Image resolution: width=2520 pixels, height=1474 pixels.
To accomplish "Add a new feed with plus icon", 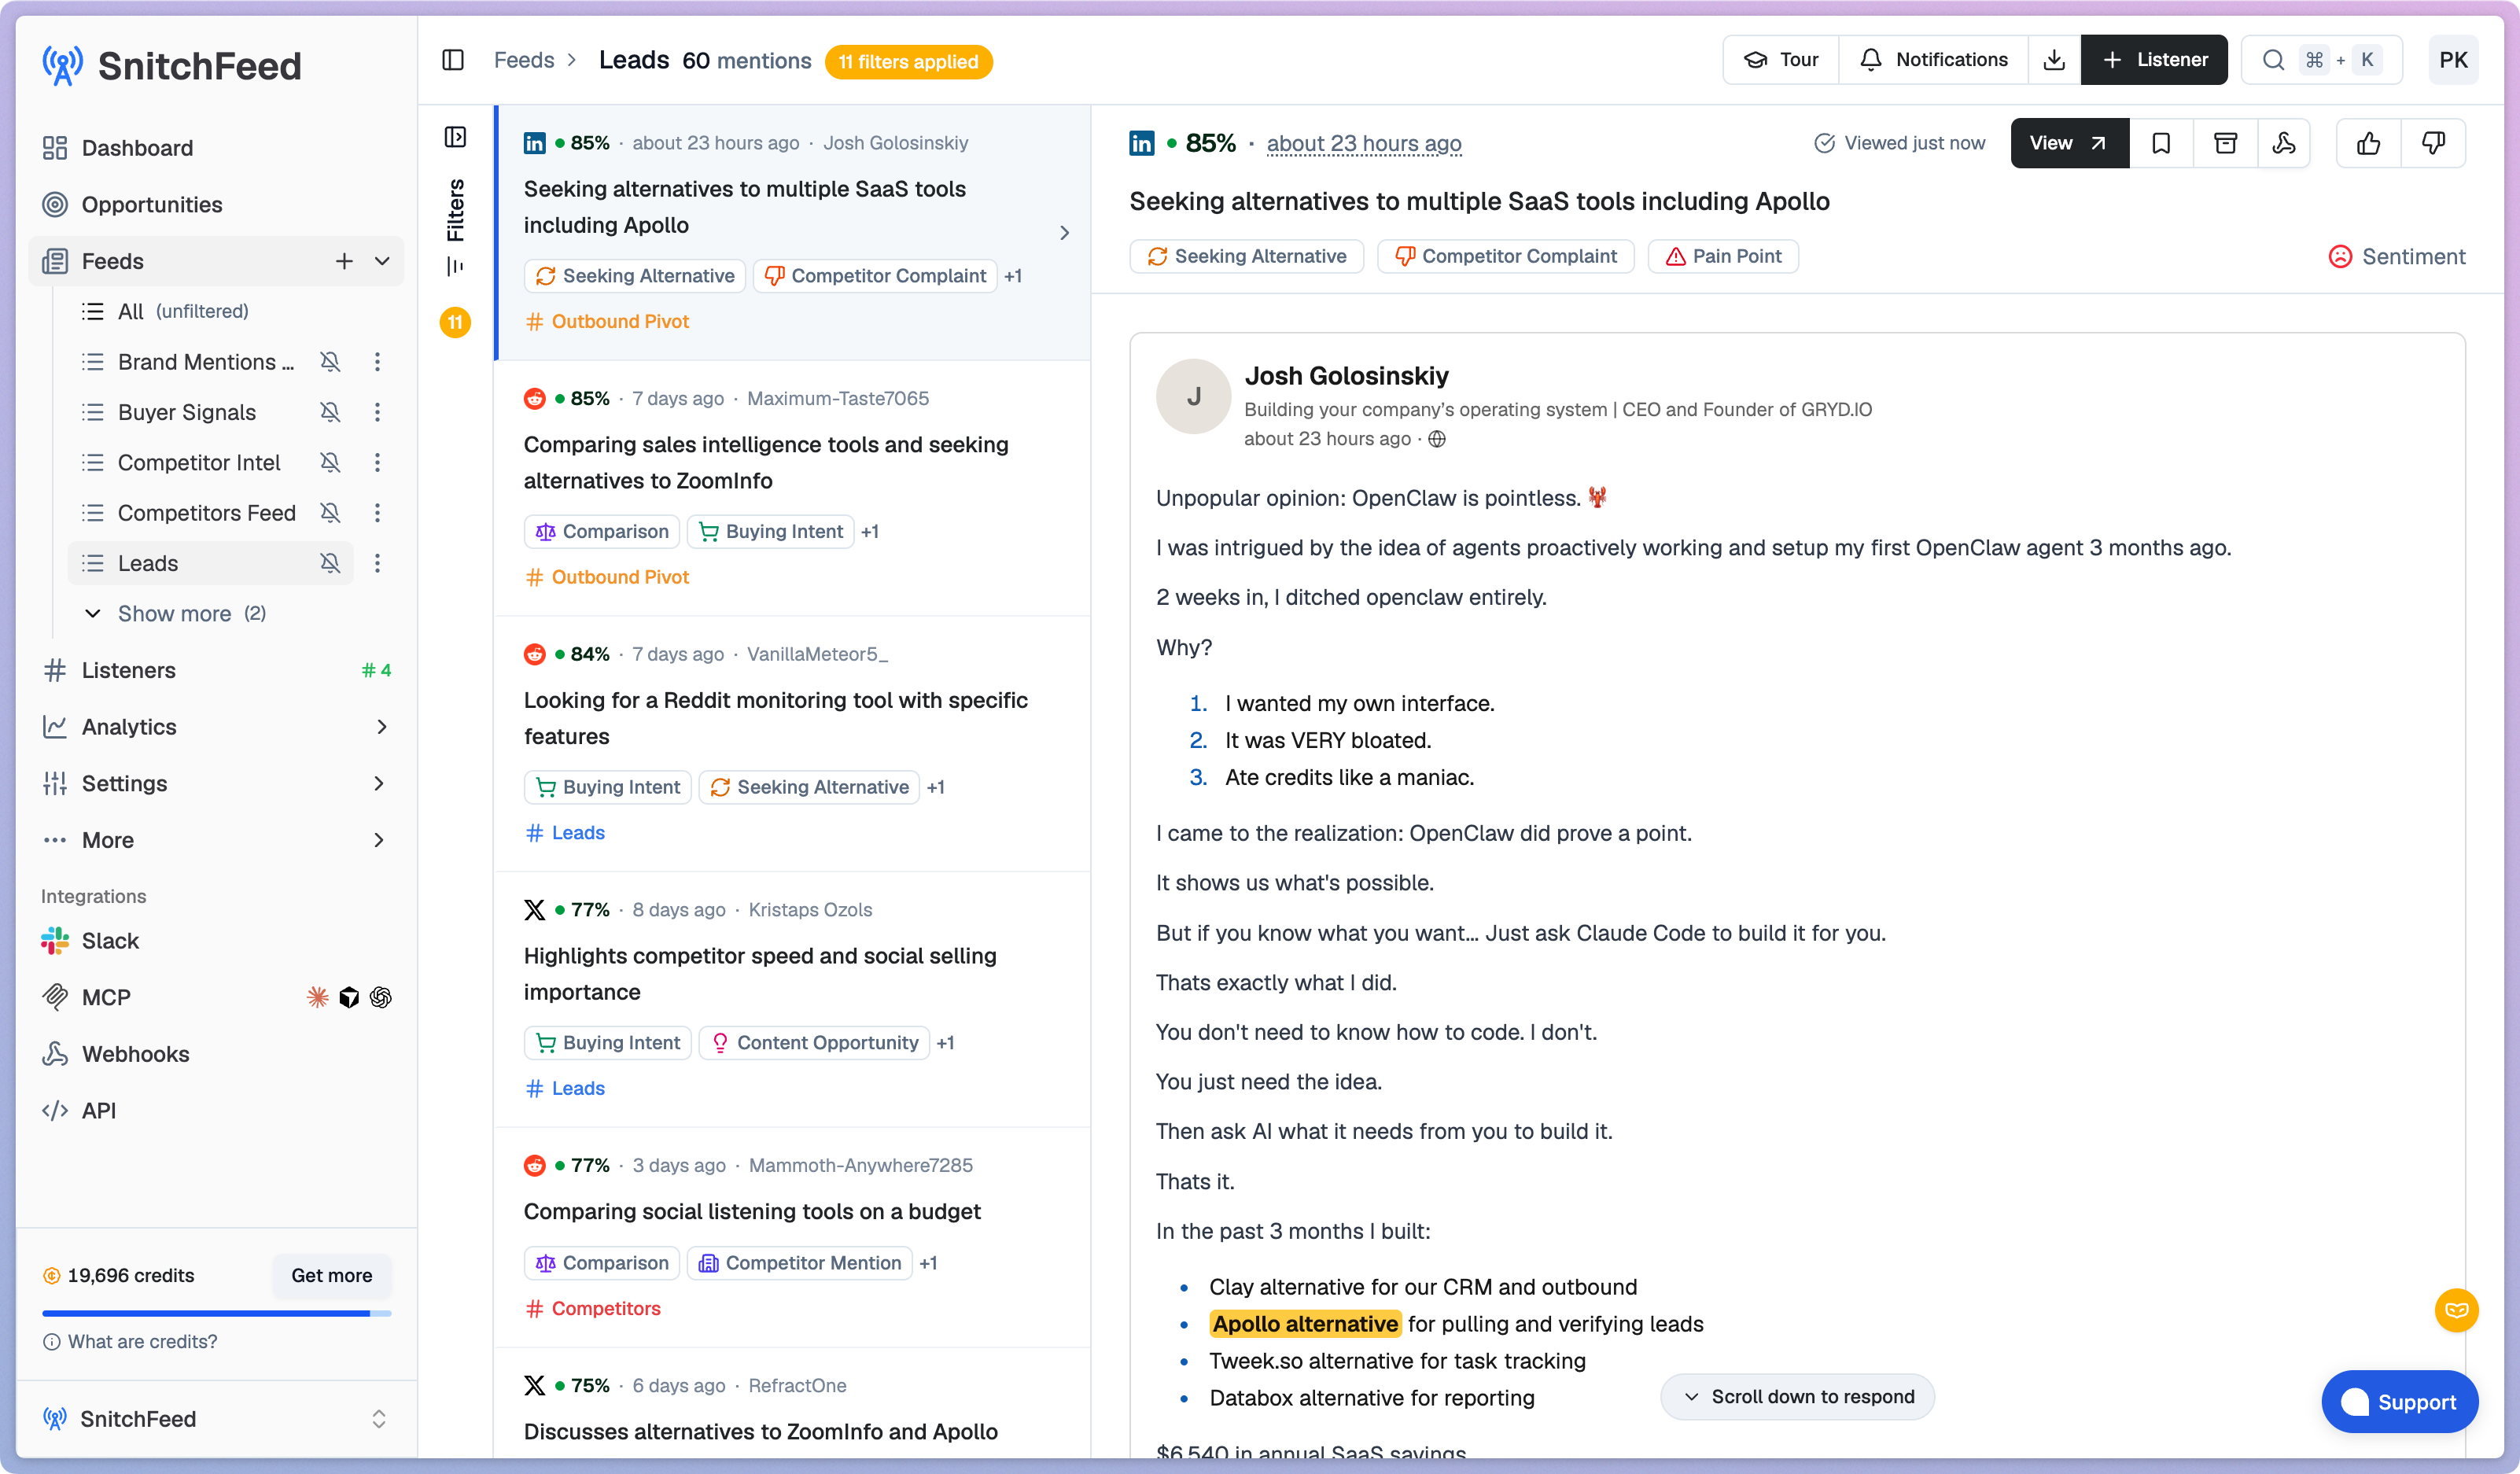I will coord(344,261).
